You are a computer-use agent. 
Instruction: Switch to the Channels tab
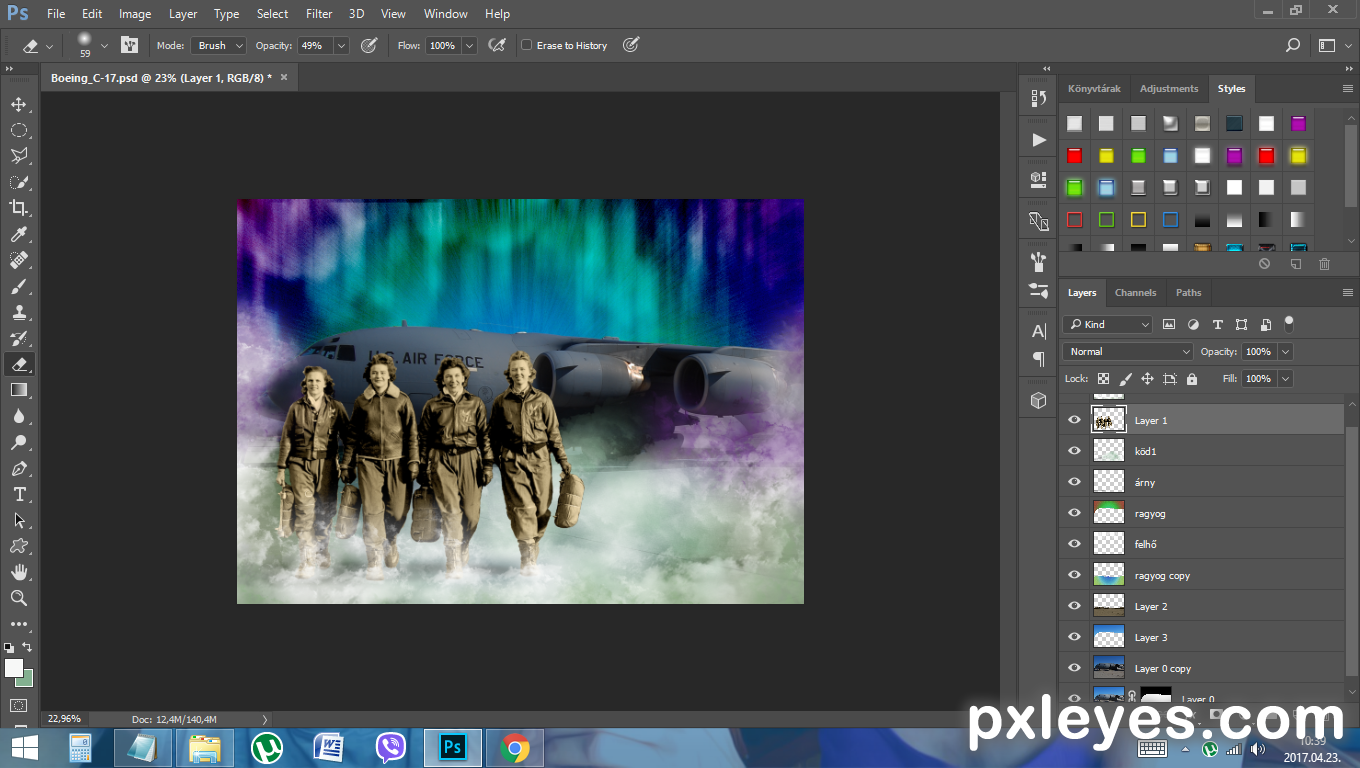click(1135, 293)
